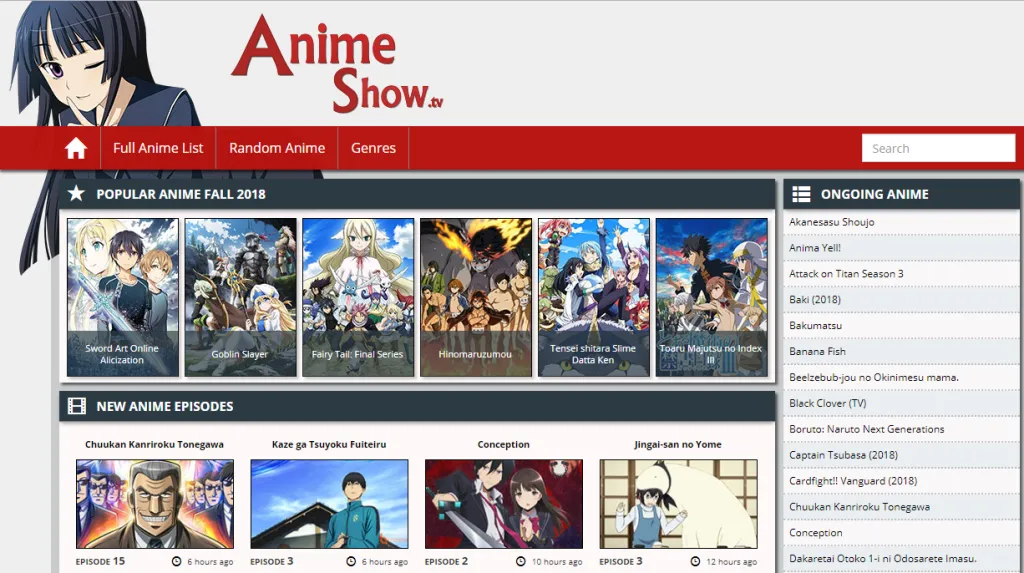This screenshot has width=1024, height=573.
Task: Click the list icon beside Ongoing Anime
Action: [801, 194]
